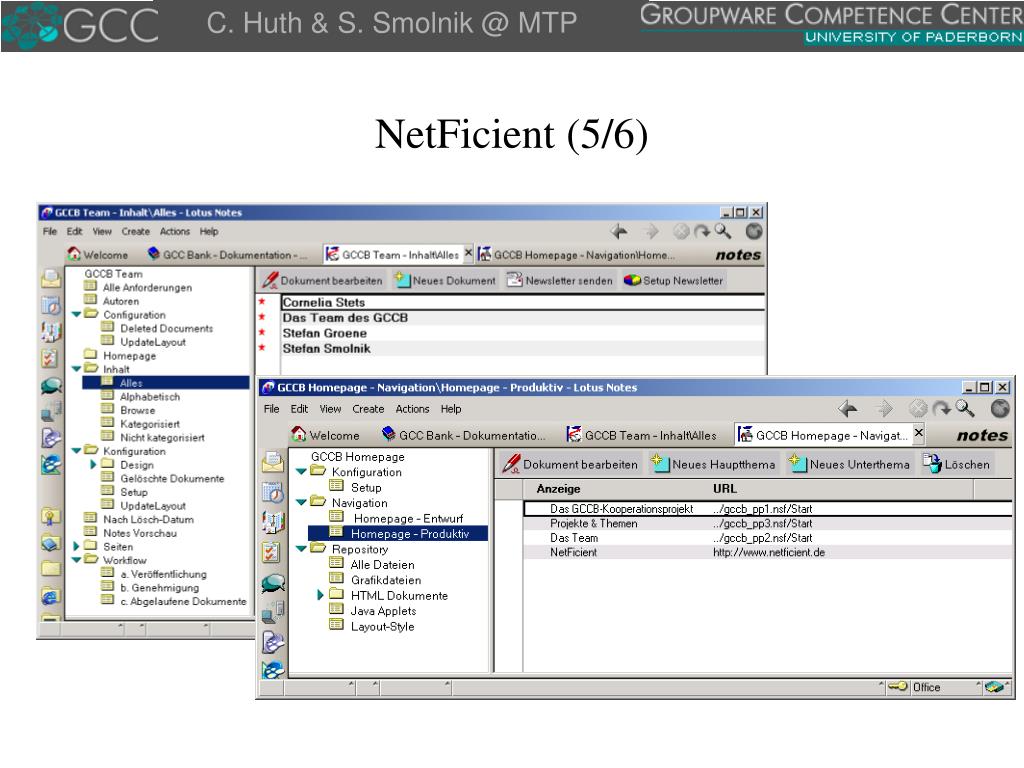The image size is (1024, 768).
Task: Open To Do checklist bookmark in Homepage window
Action: click(272, 552)
